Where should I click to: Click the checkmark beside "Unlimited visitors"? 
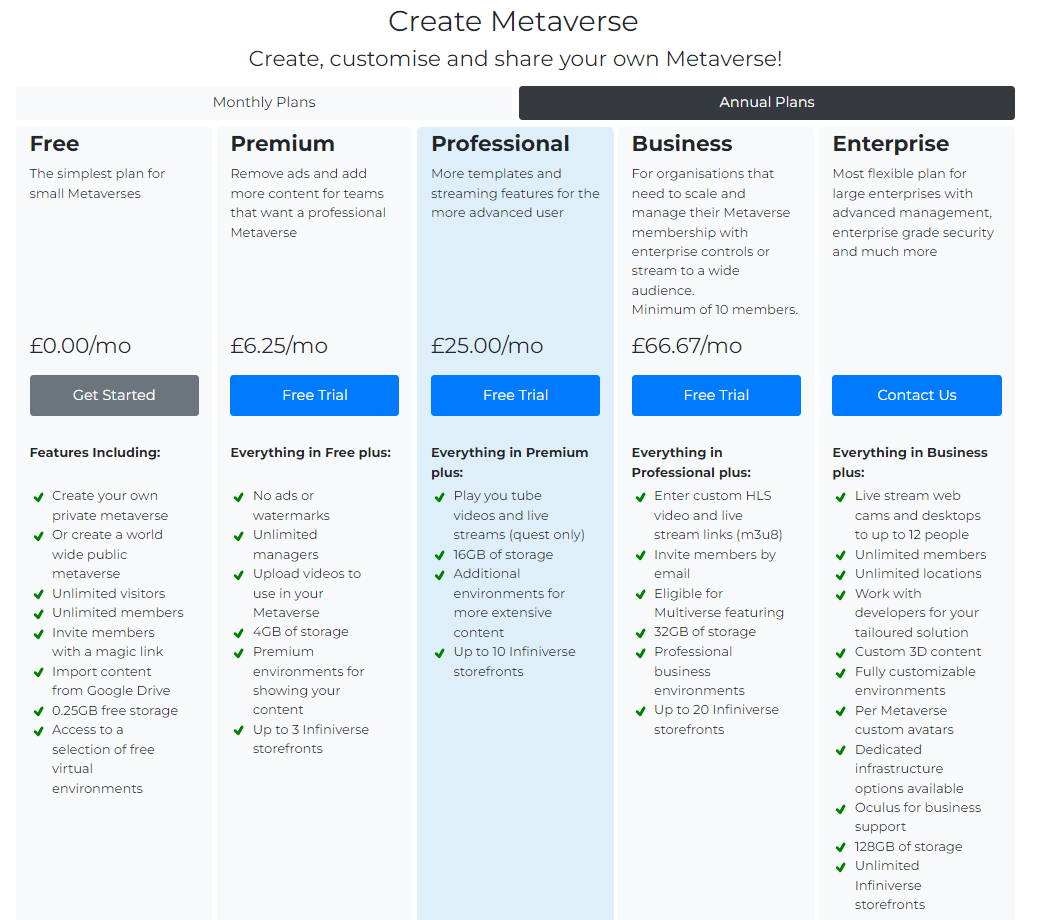38,594
